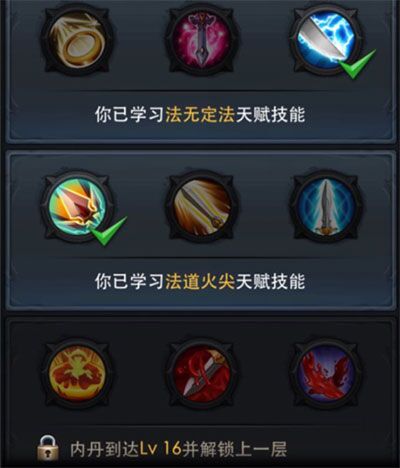Choose the pink glowing sword talent icon

202,40
